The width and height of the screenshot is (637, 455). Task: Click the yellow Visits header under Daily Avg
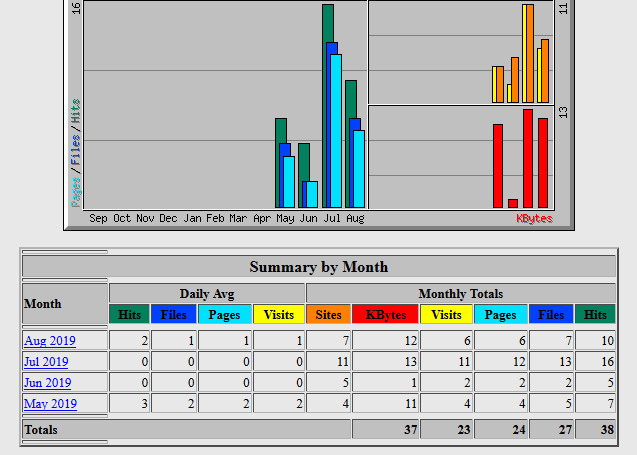tap(278, 314)
